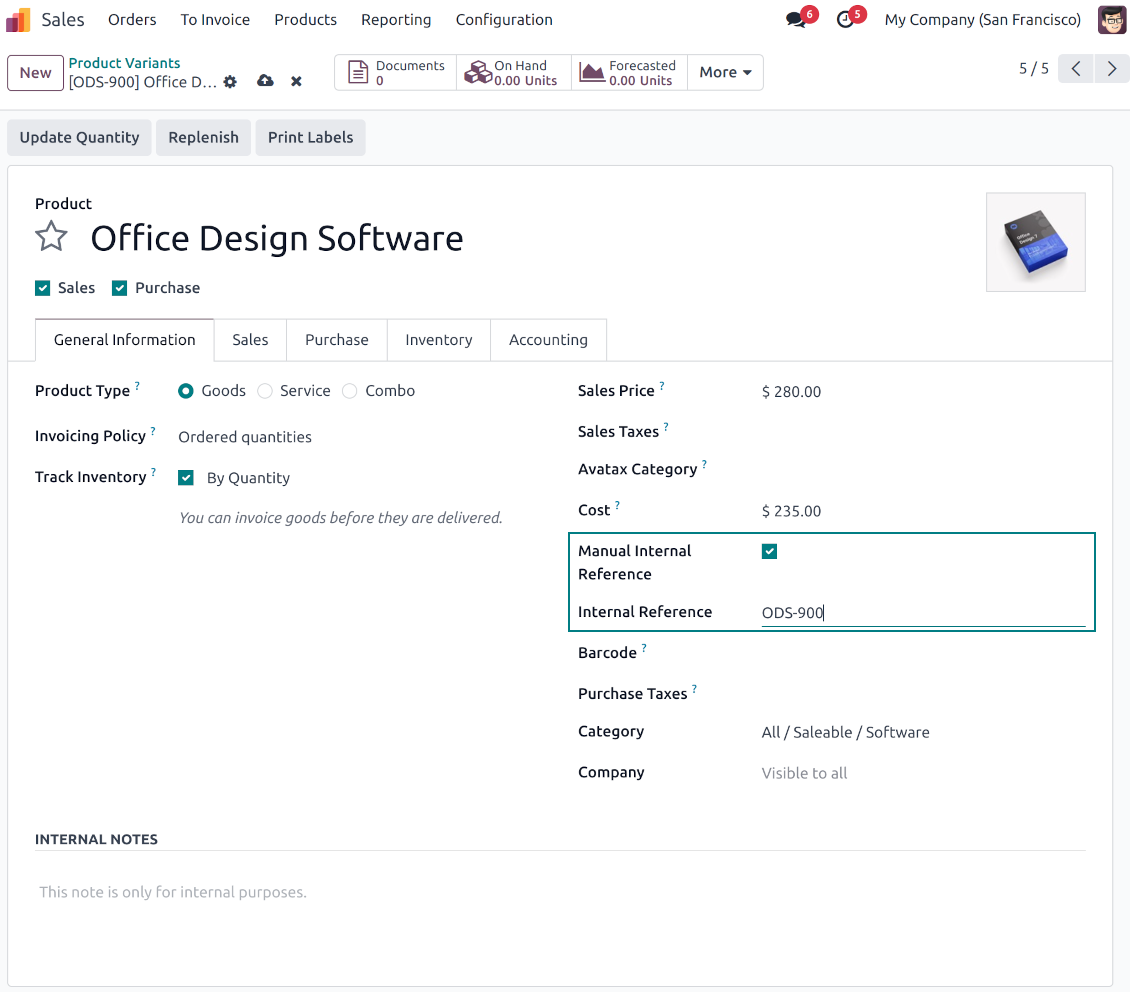Click the user avatar in the top bar
This screenshot has width=1130, height=992.
pyautogui.click(x=1111, y=20)
